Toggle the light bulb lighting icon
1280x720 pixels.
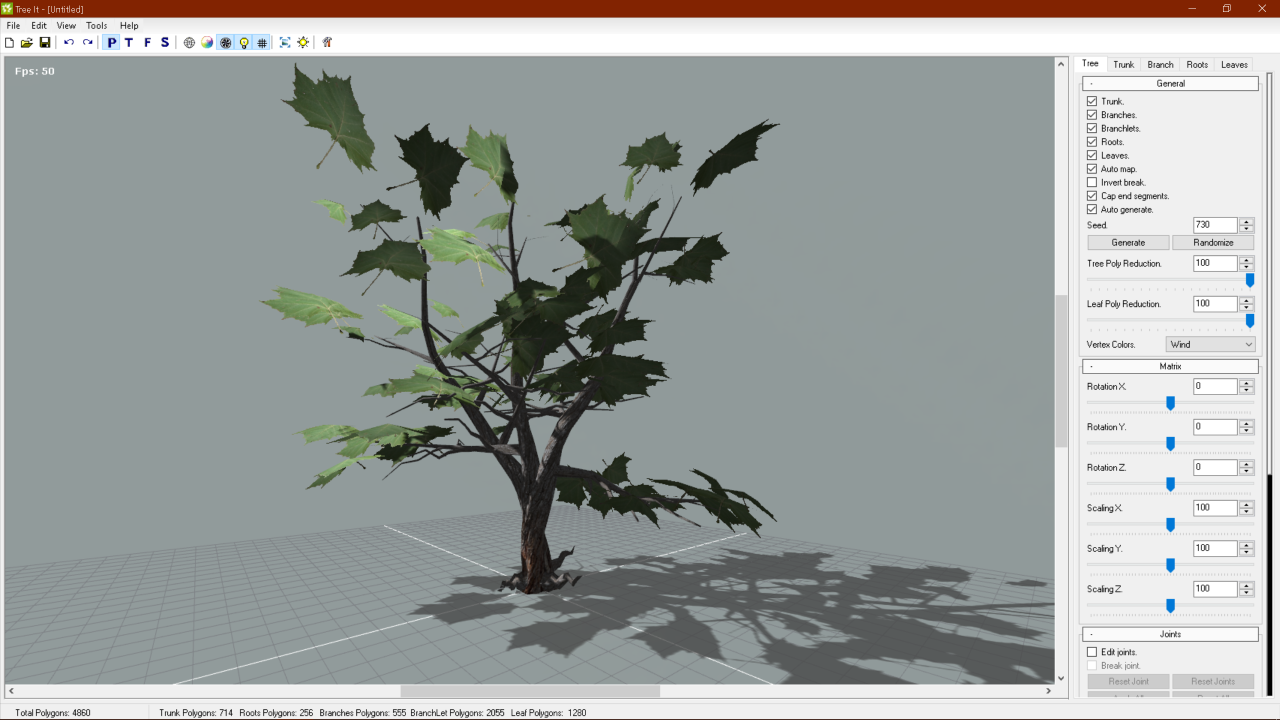click(x=244, y=43)
